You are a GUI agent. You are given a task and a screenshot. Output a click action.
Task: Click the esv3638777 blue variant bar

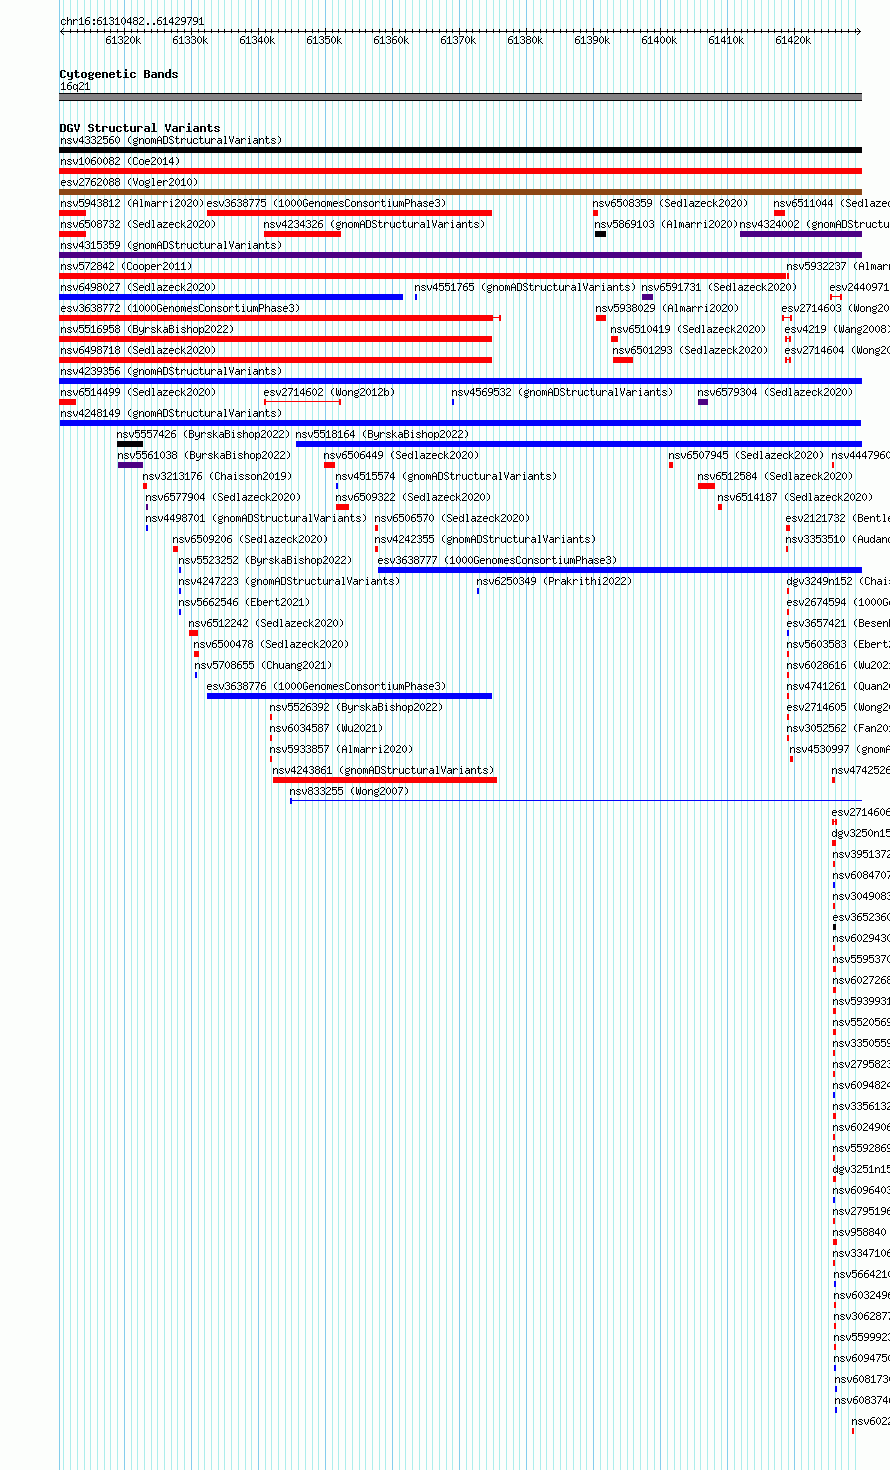pyautogui.click(x=620, y=570)
